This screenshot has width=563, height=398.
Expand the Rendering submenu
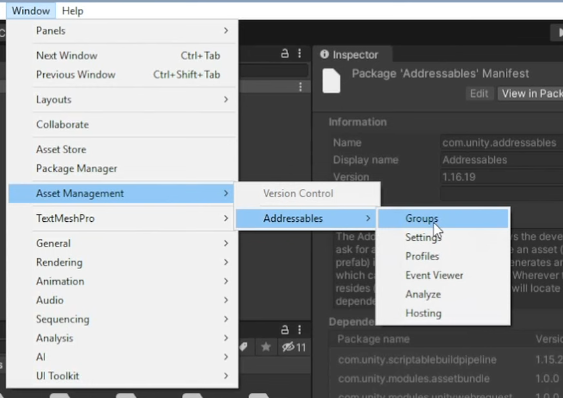[x=122, y=263]
